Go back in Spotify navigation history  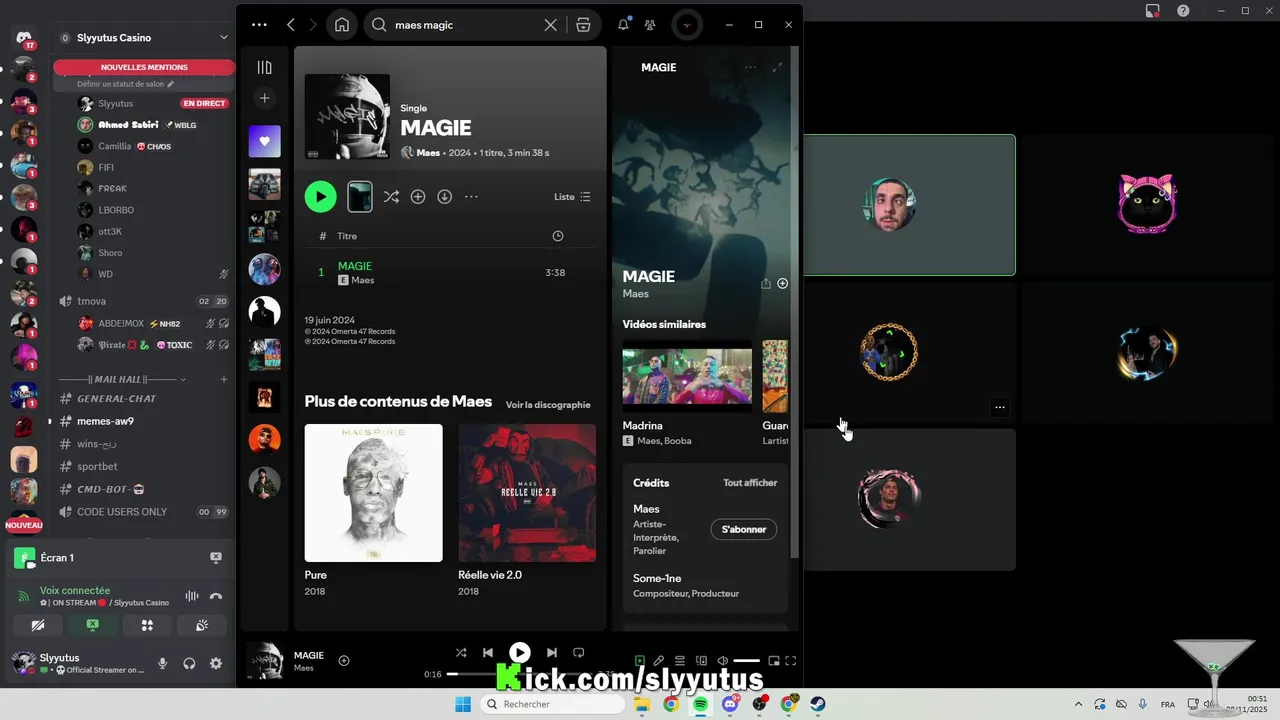[291, 25]
